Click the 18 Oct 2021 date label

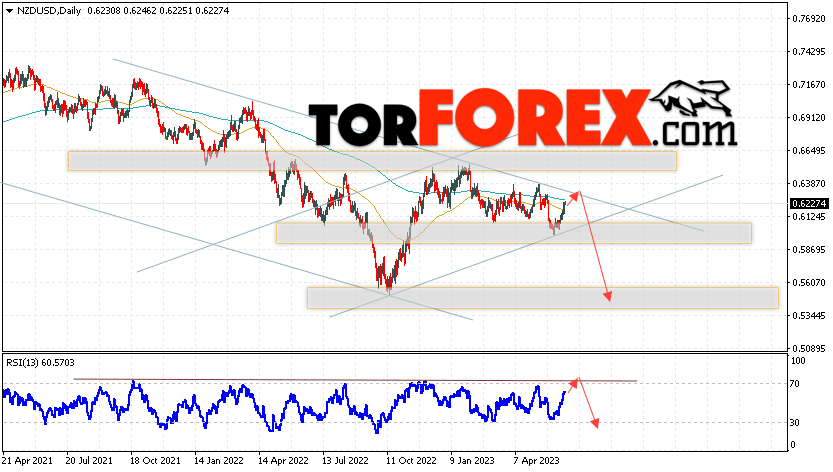[156, 461]
